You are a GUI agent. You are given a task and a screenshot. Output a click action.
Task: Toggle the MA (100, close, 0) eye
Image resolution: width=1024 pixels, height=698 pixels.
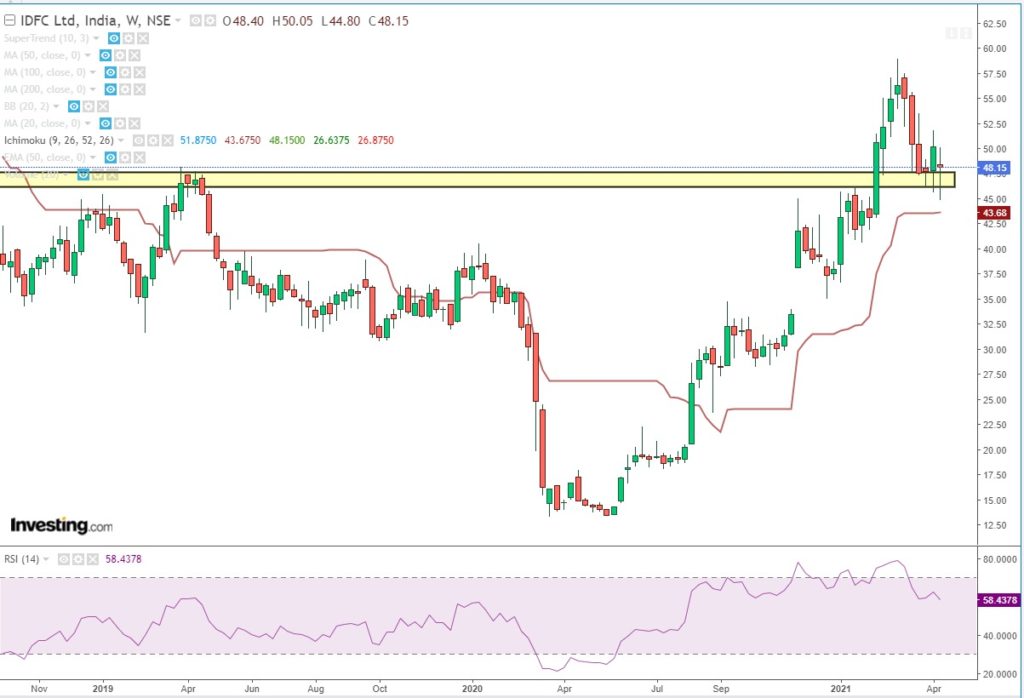110,72
